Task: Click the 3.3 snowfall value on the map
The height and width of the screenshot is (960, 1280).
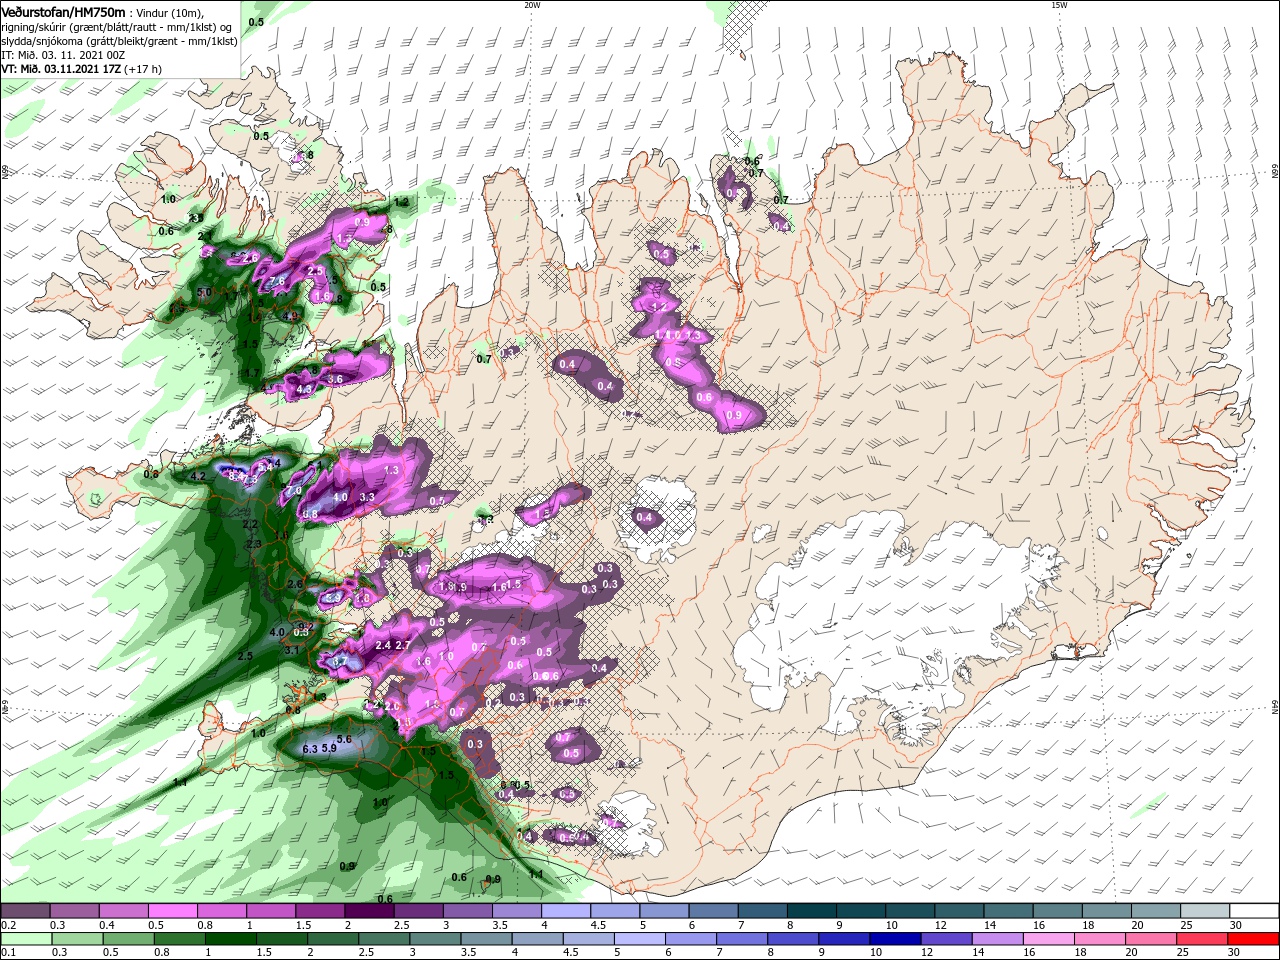Action: (366, 497)
